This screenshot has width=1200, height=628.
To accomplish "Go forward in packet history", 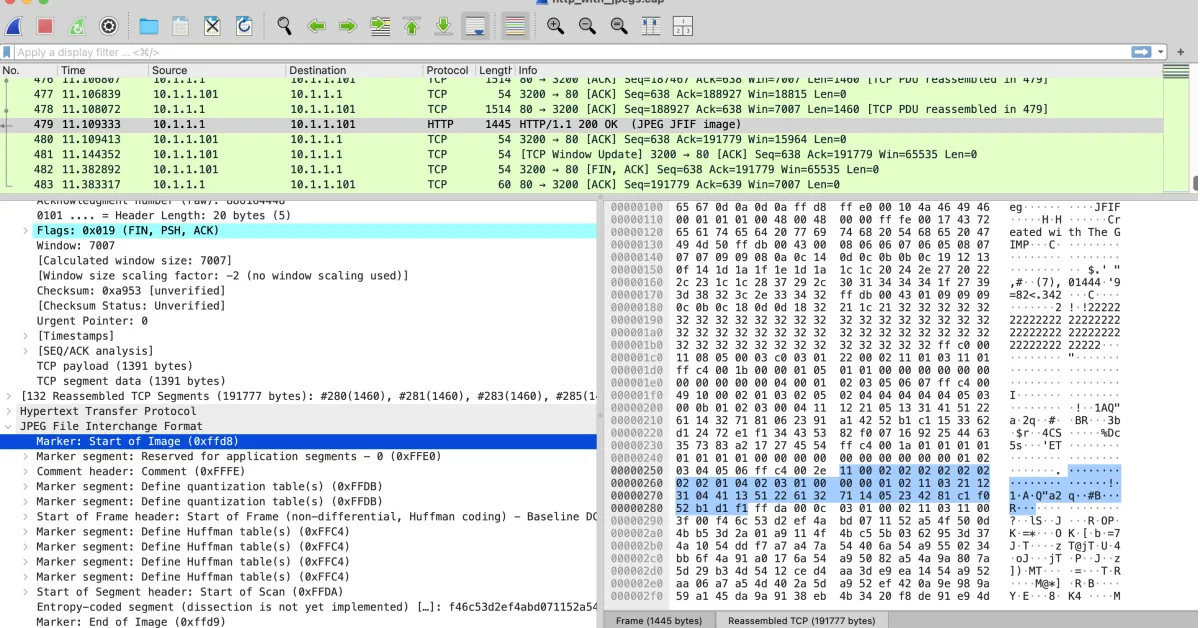I will click(348, 26).
